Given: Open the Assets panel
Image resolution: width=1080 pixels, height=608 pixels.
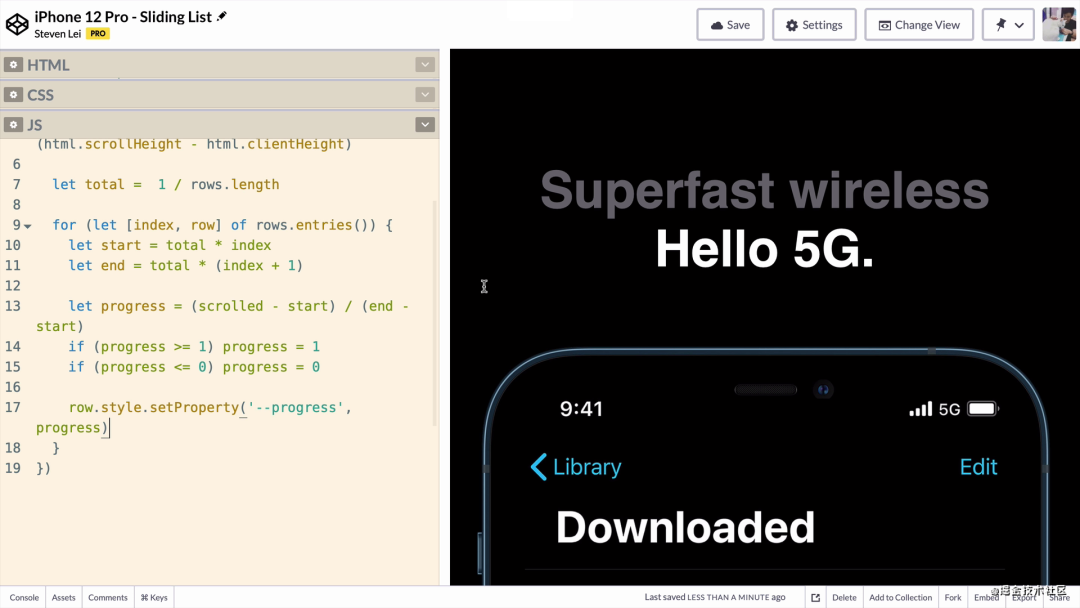Looking at the screenshot, I should click(x=63, y=597).
